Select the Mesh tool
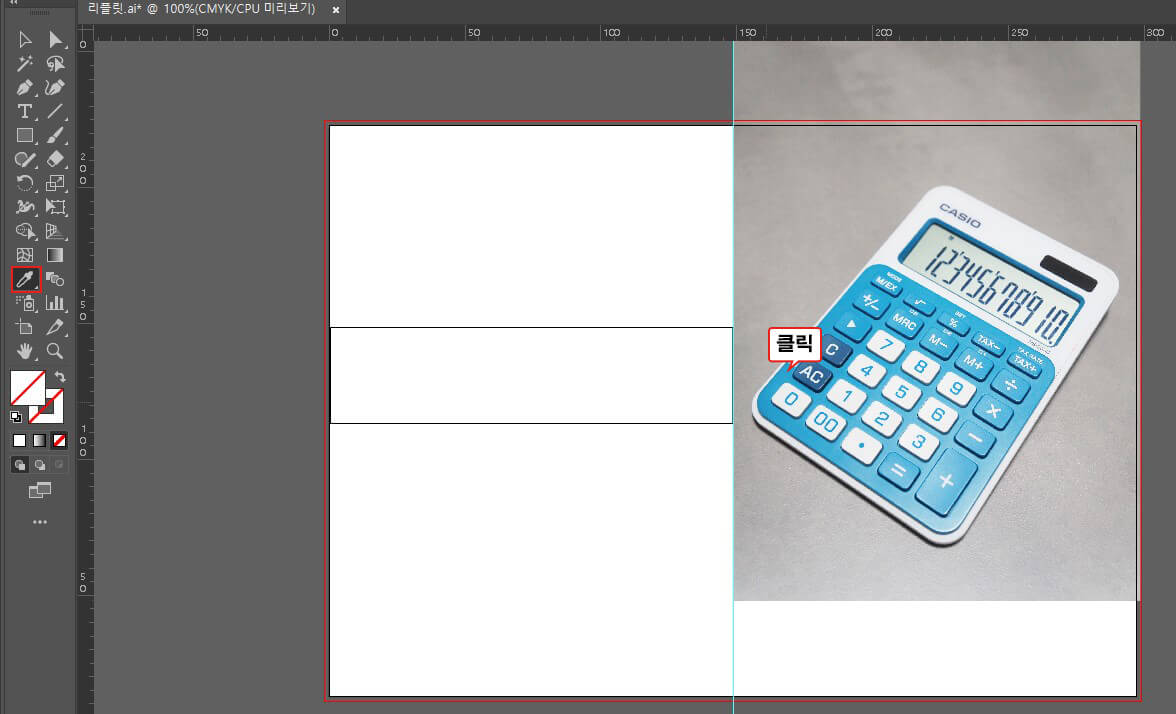 pos(25,255)
